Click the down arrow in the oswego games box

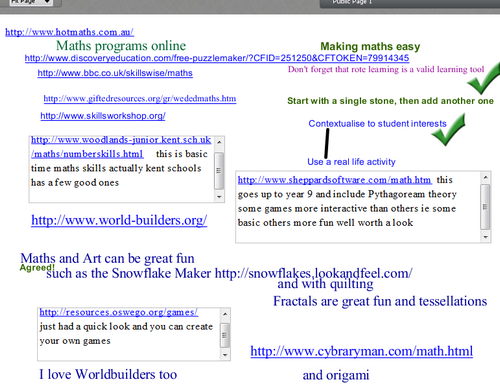click(x=225, y=355)
